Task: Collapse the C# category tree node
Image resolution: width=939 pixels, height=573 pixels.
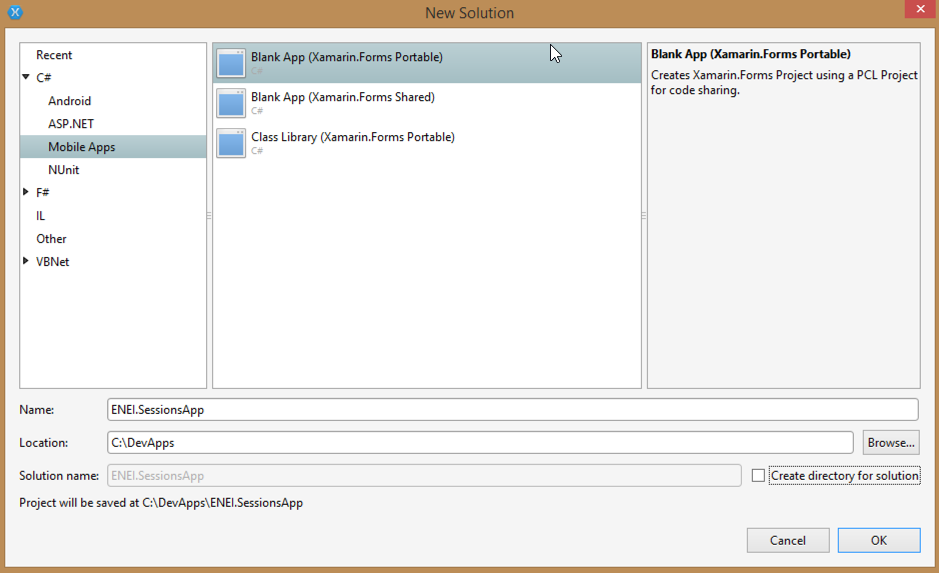Action: tap(26, 77)
